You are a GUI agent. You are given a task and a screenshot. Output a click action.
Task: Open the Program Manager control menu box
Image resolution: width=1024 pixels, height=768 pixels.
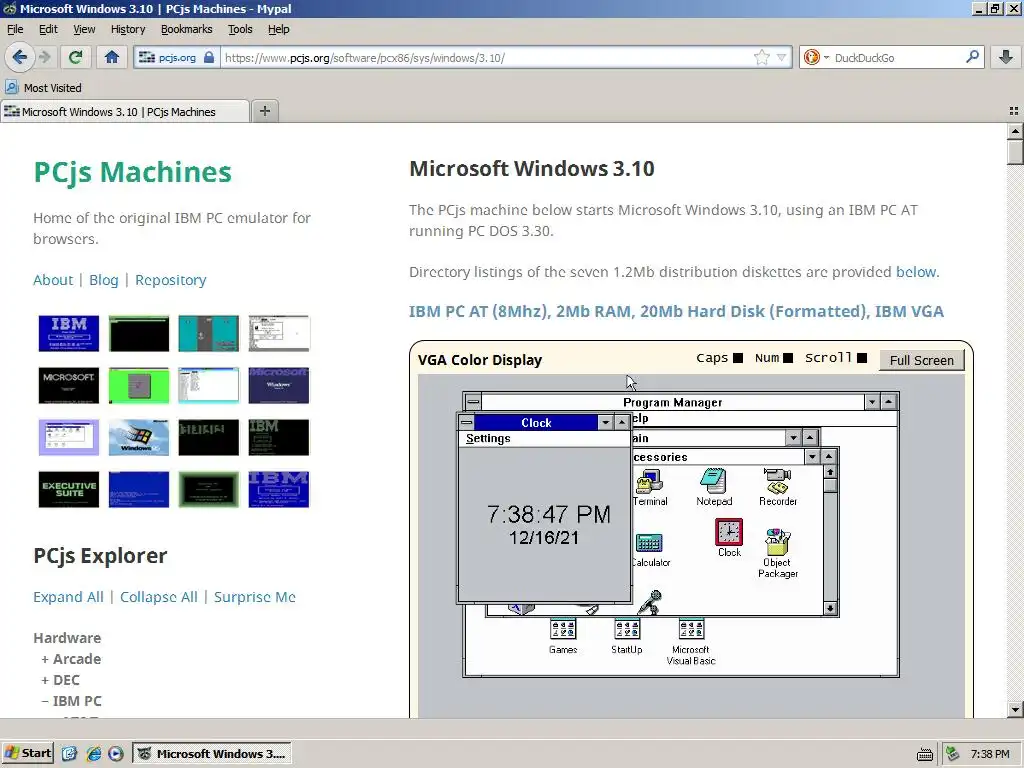point(473,402)
